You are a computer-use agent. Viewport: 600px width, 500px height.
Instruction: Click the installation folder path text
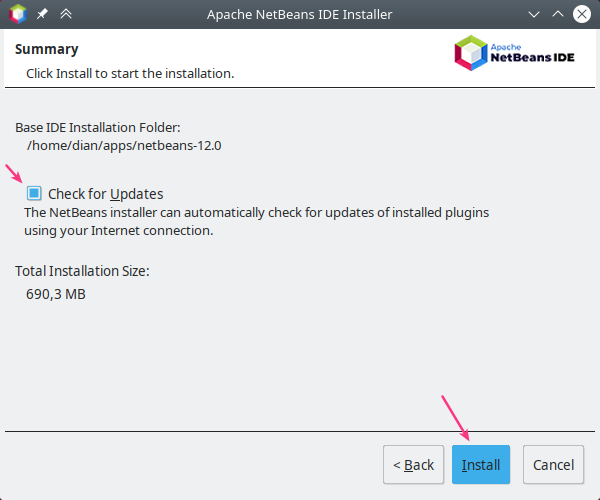123,145
